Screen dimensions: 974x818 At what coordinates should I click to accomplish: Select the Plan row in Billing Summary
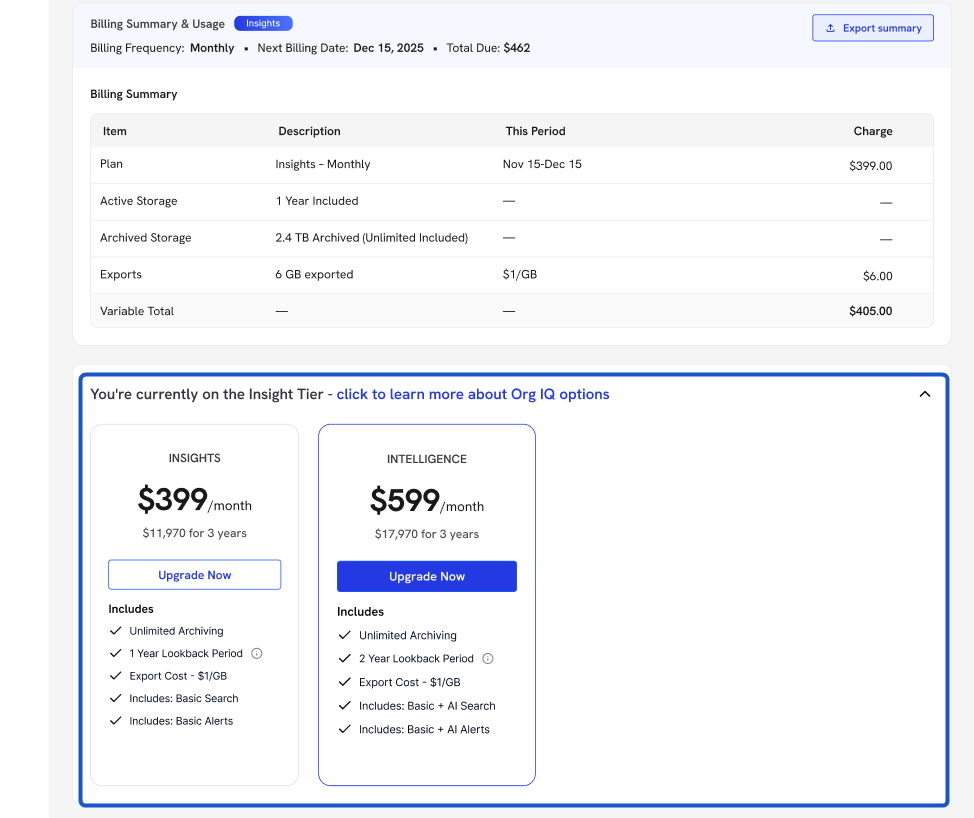(x=511, y=165)
